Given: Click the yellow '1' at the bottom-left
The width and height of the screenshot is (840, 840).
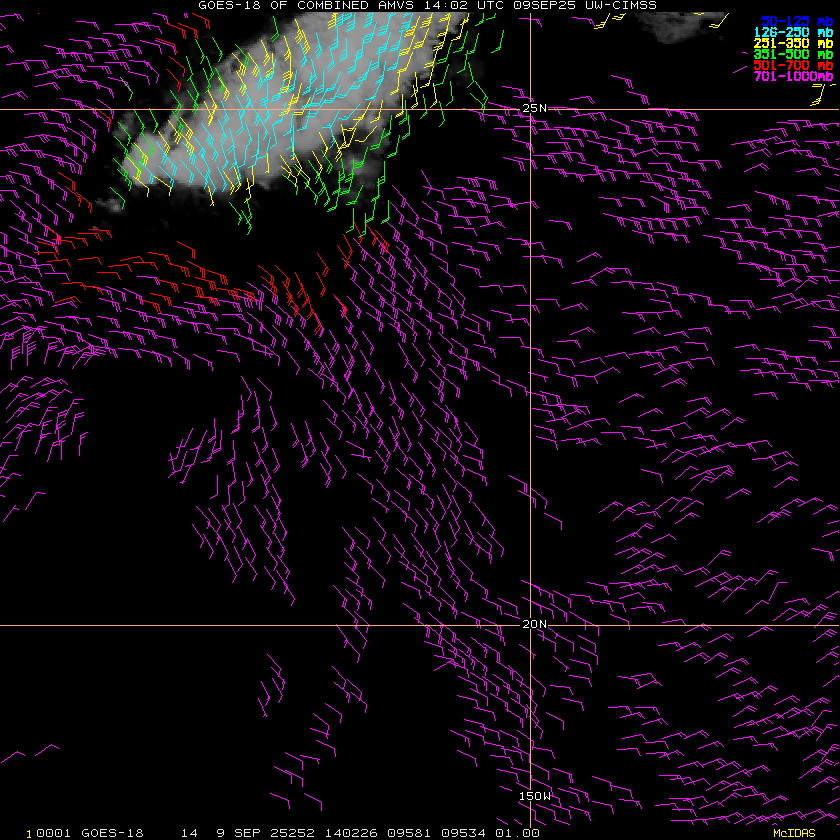Looking at the screenshot, I should tap(29, 834).
